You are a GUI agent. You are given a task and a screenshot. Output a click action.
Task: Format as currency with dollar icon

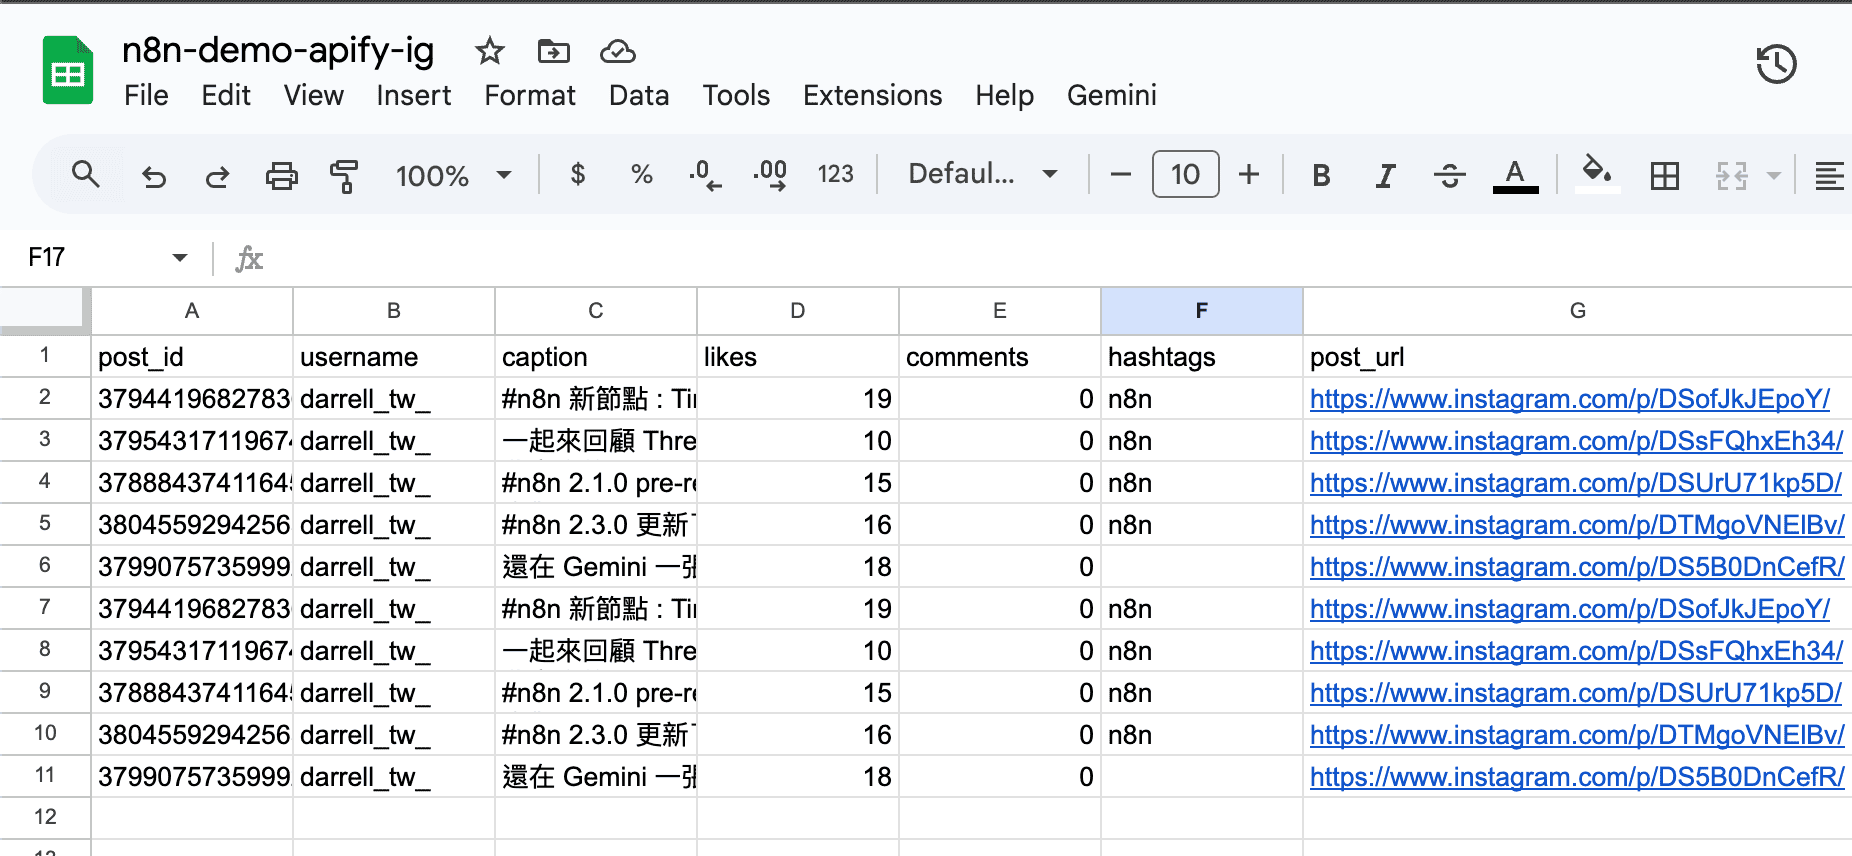(578, 175)
